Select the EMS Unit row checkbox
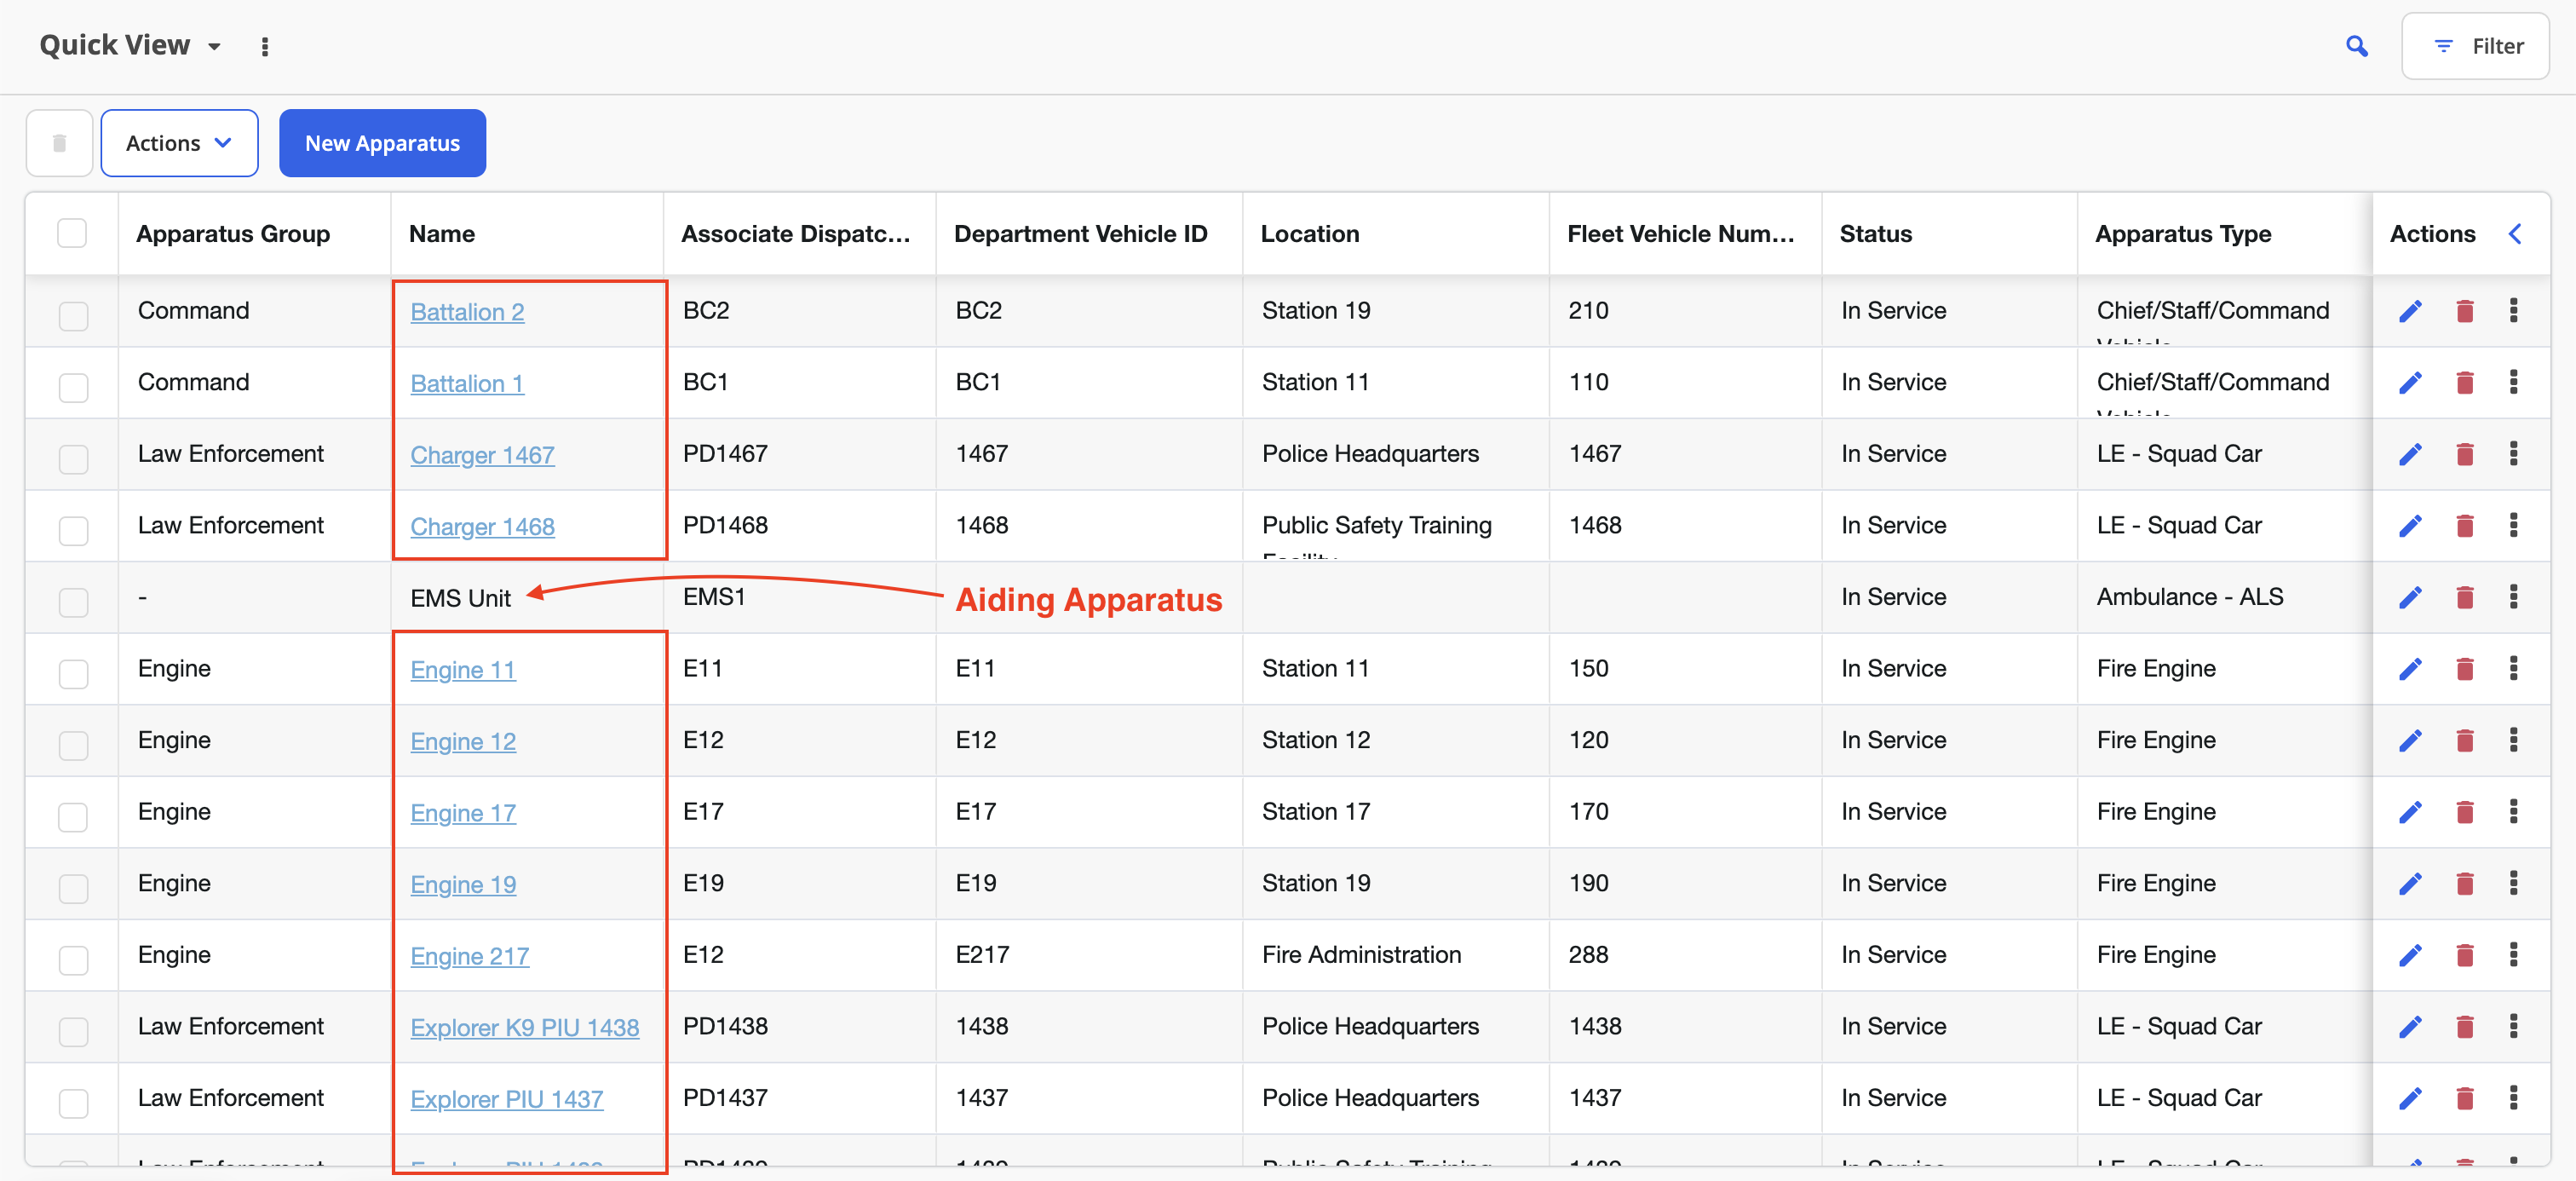The width and height of the screenshot is (2576, 1181). (73, 603)
